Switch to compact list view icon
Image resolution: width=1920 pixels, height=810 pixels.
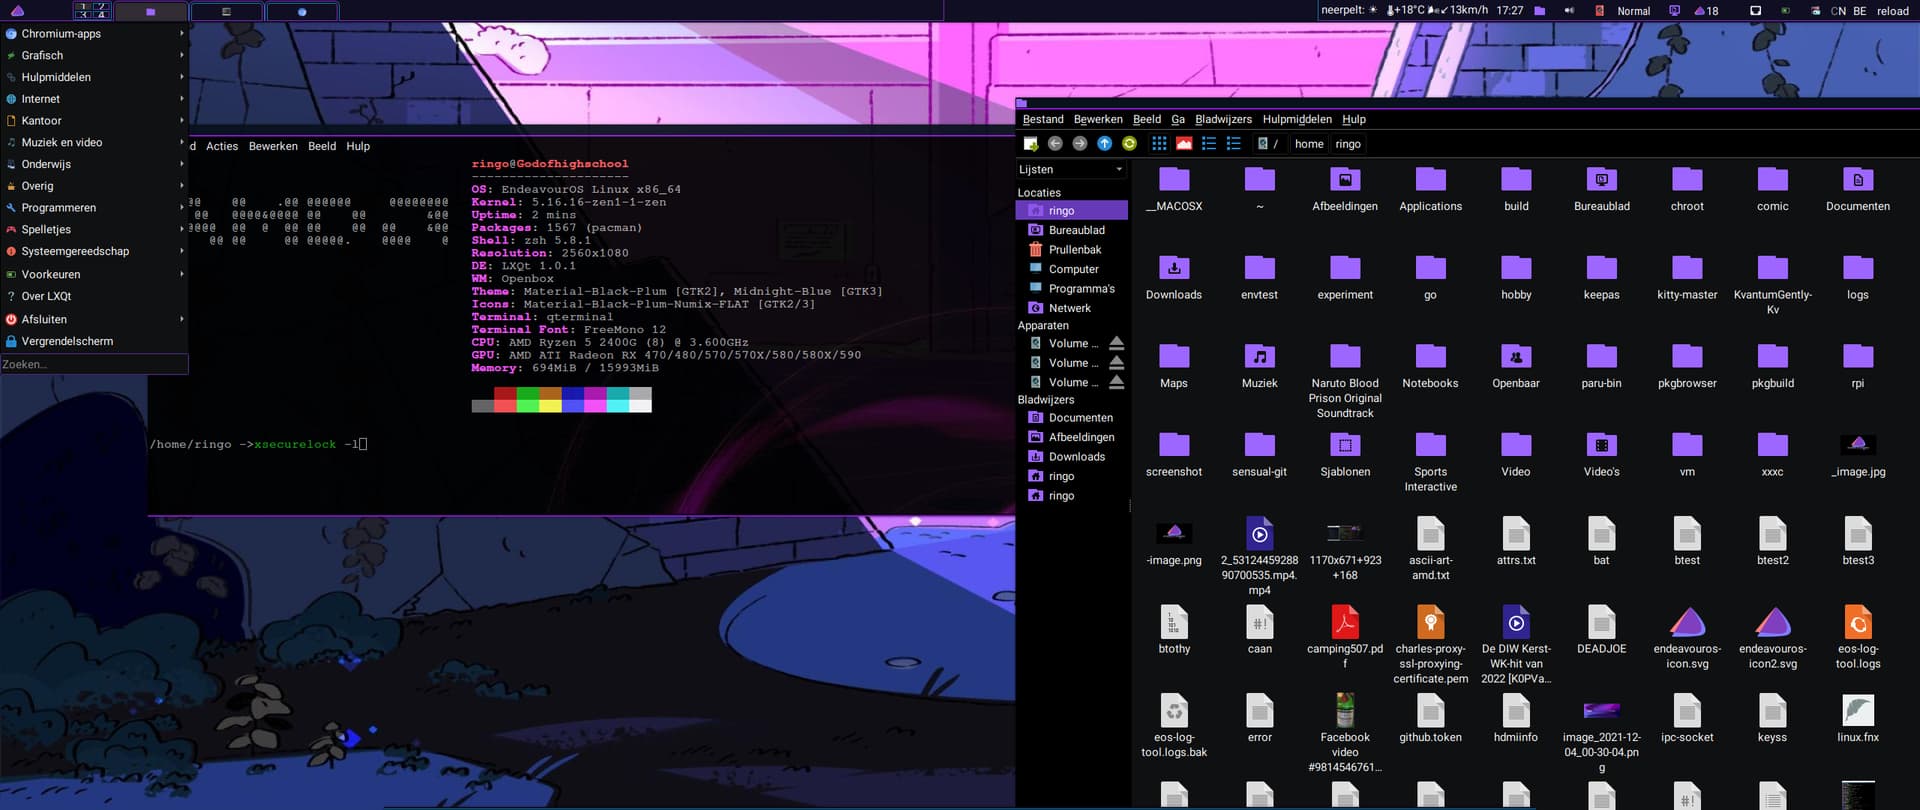coord(1209,144)
